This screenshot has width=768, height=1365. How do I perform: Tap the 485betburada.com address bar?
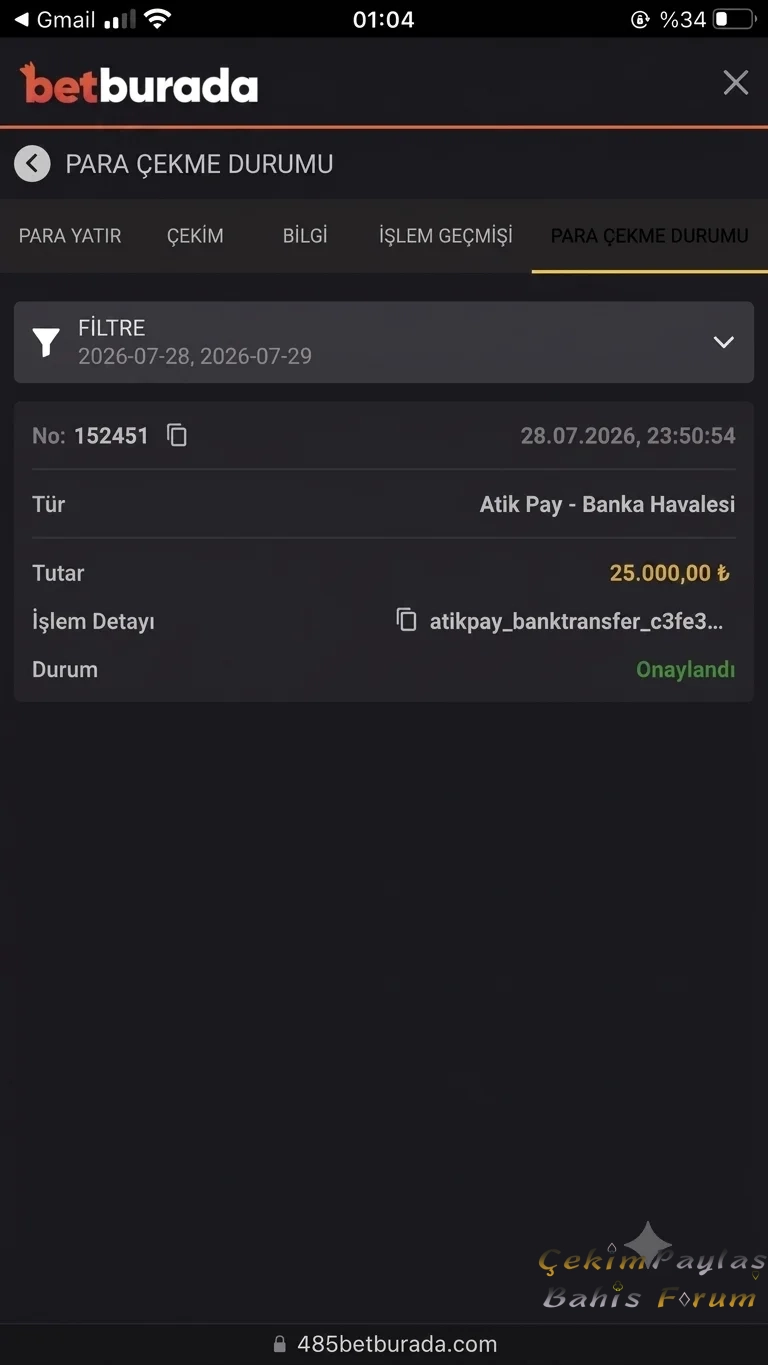click(x=384, y=1344)
